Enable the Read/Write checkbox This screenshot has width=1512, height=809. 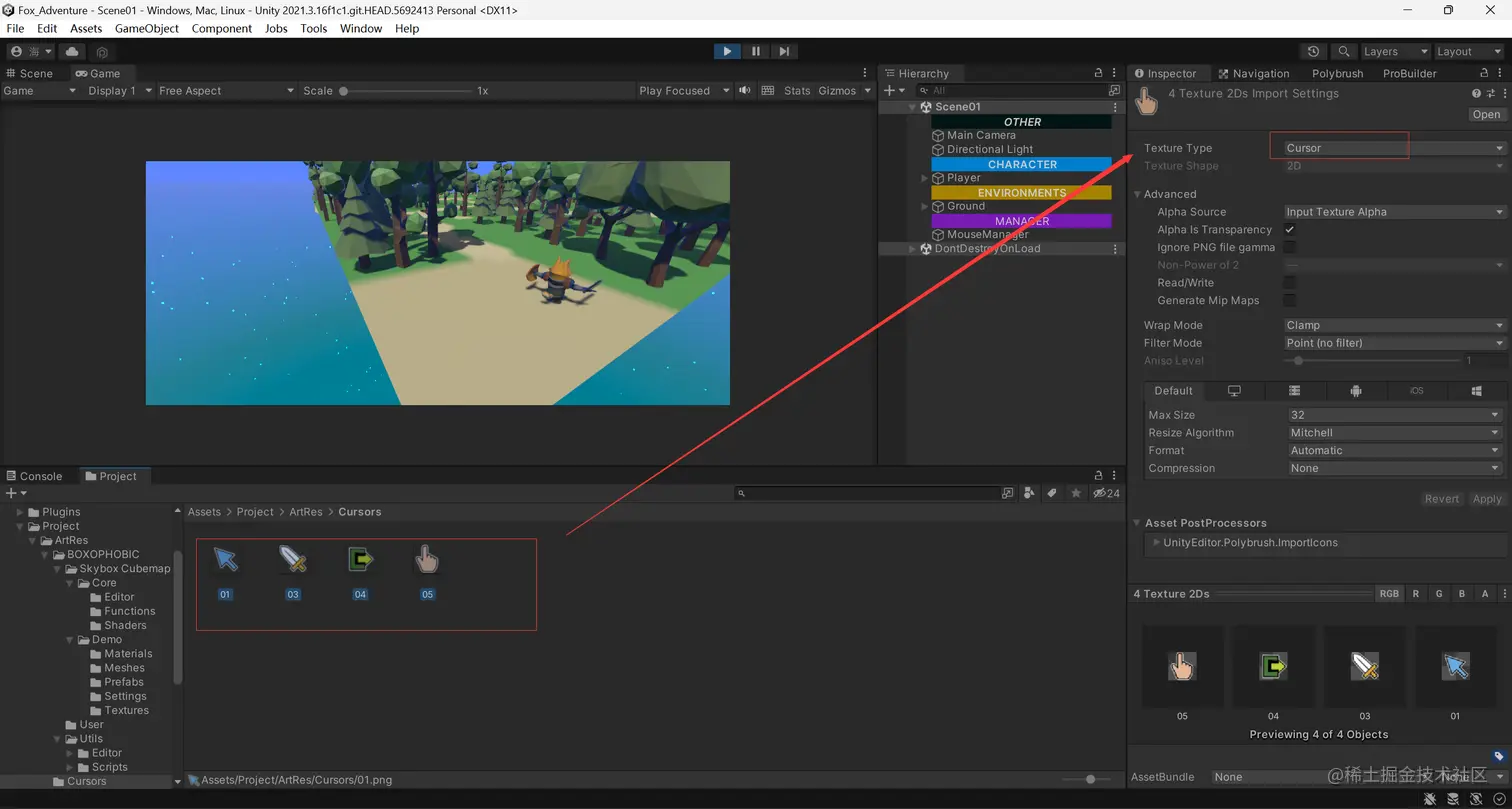click(x=1290, y=282)
